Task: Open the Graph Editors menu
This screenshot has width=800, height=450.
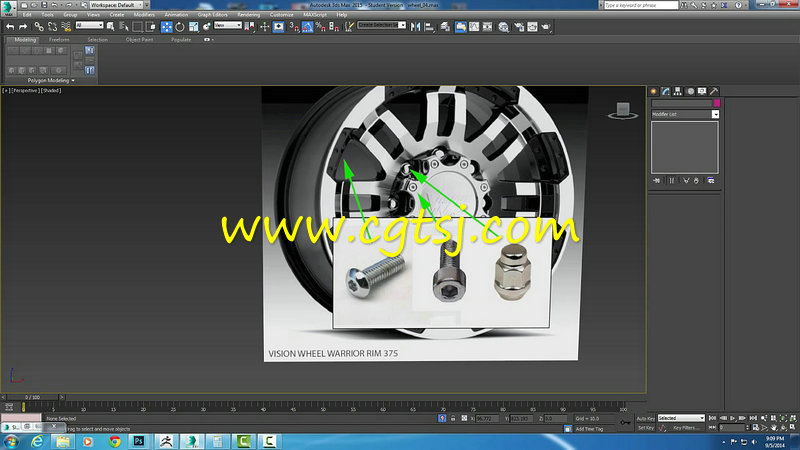Action: click(x=212, y=15)
